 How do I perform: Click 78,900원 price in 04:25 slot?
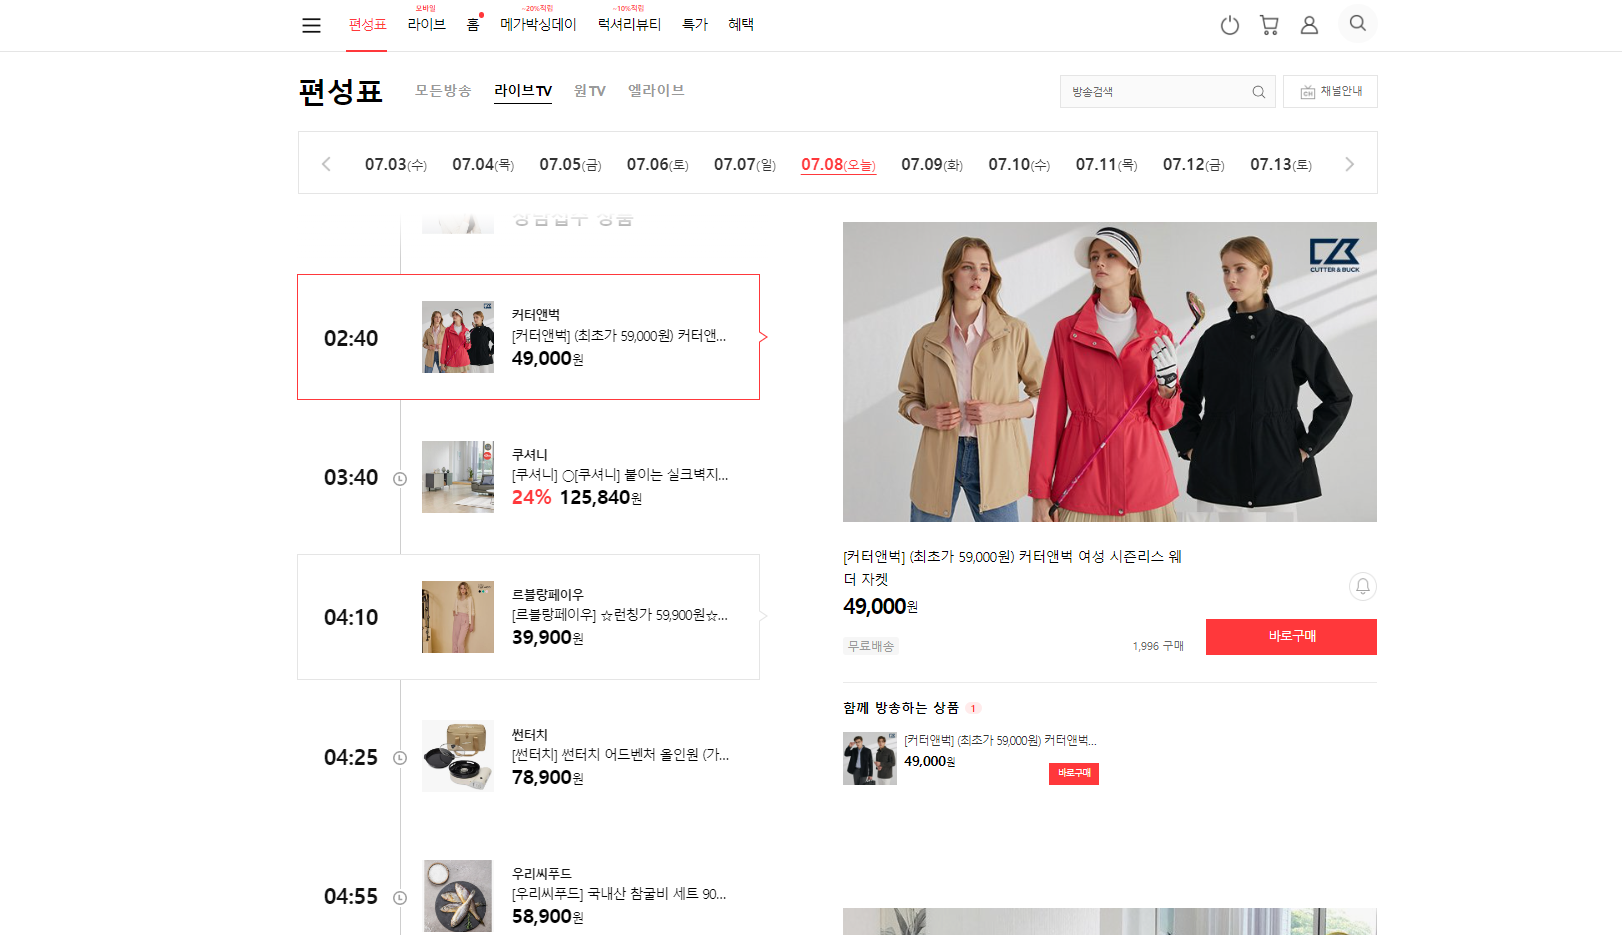click(x=547, y=778)
